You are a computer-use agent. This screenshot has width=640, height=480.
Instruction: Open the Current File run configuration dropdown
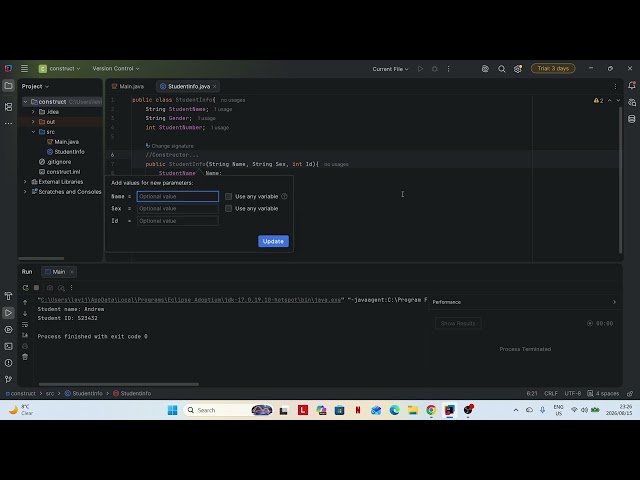pos(390,69)
